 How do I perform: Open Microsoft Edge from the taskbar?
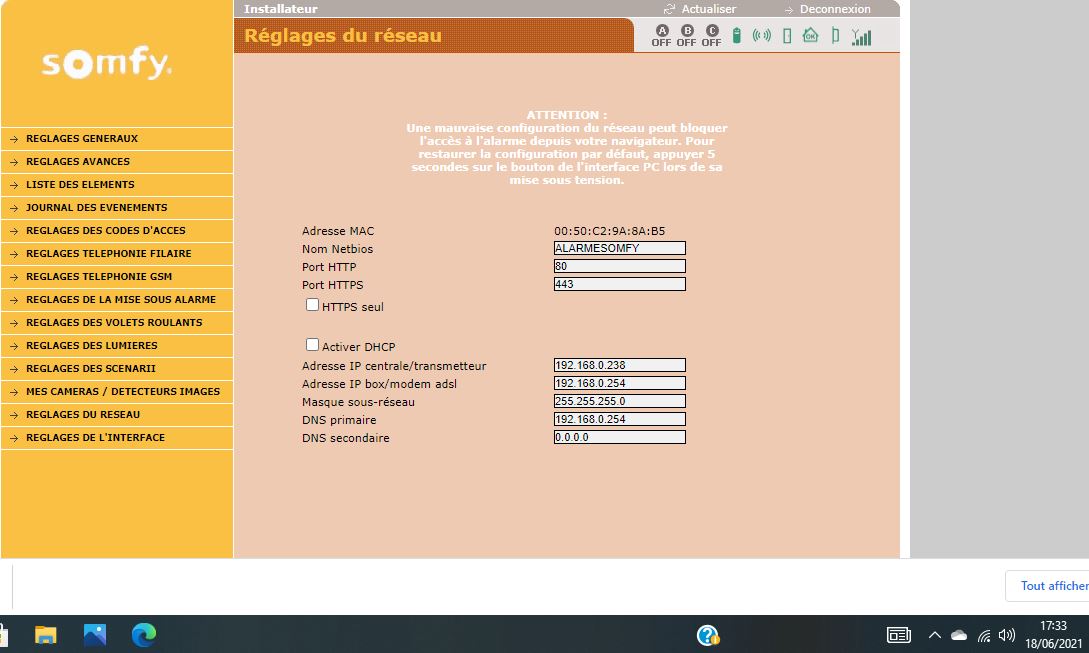(x=144, y=634)
